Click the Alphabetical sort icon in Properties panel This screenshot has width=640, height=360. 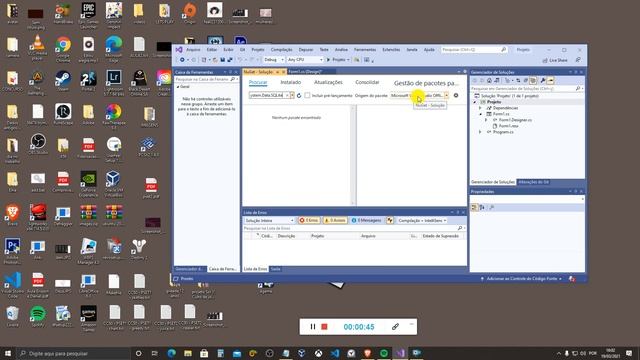click(482, 207)
